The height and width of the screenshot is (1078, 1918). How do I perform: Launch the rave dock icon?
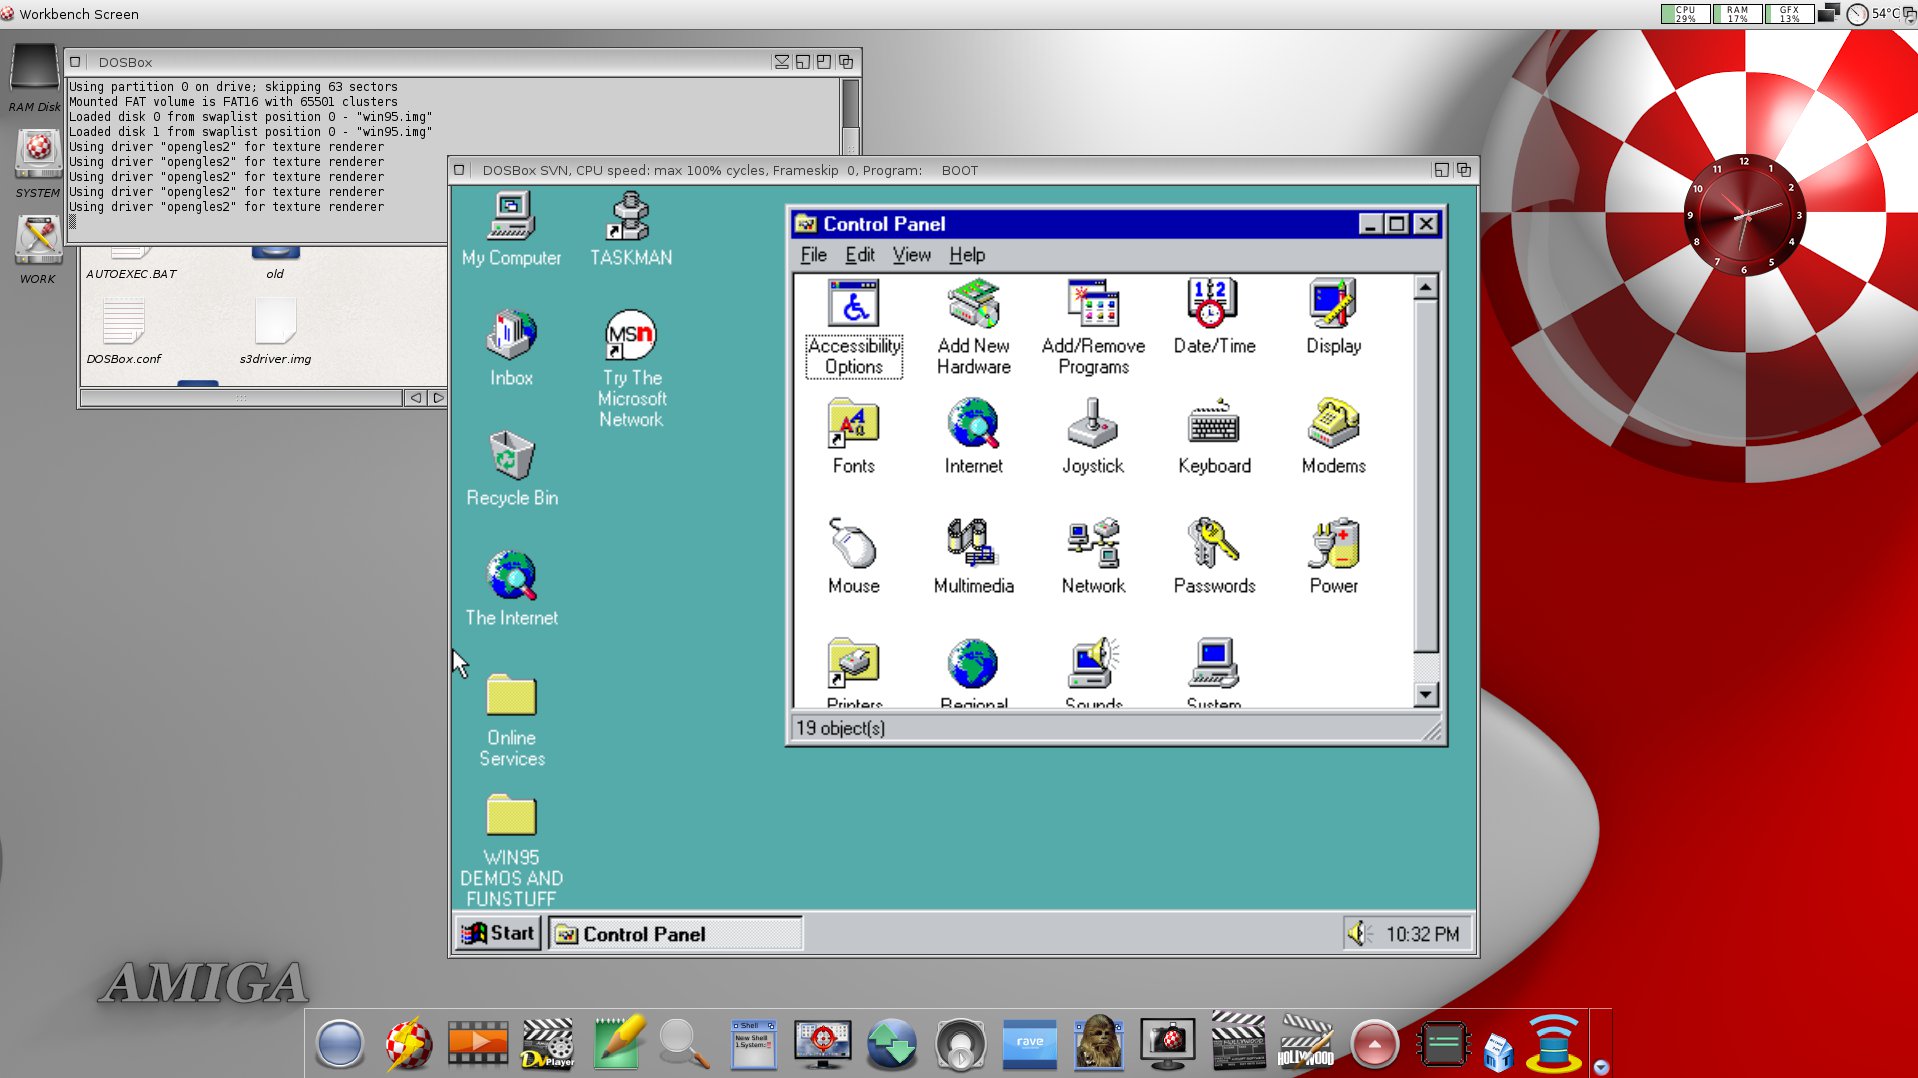click(1029, 1043)
